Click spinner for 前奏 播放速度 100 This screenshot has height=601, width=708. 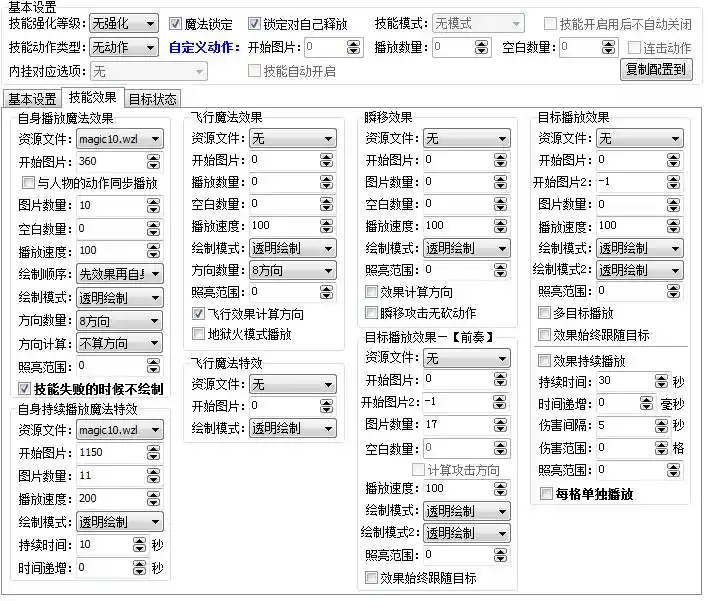point(500,489)
